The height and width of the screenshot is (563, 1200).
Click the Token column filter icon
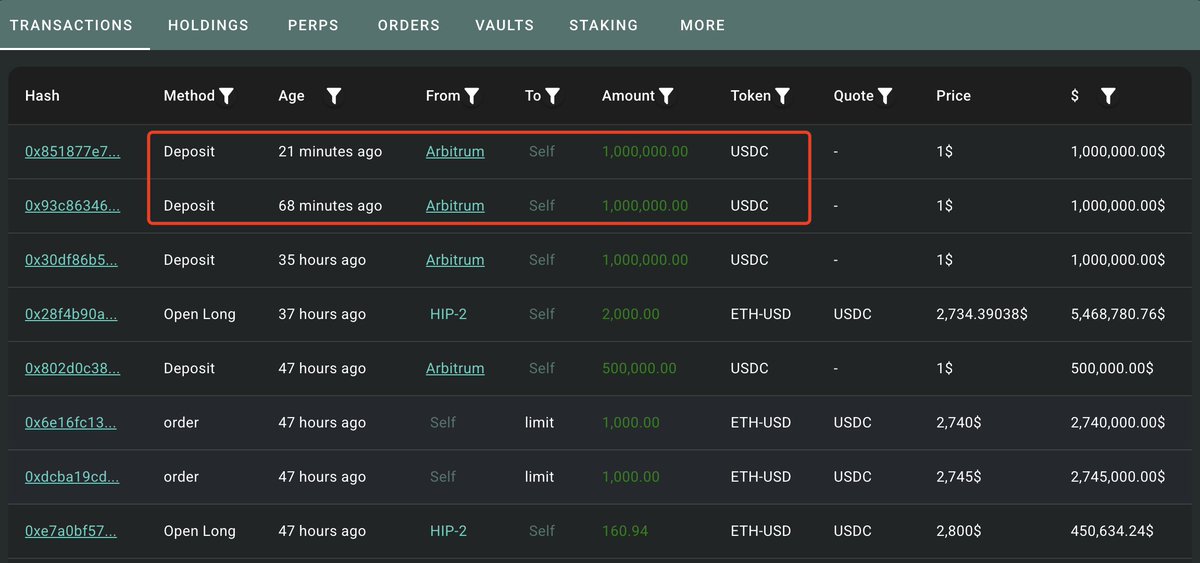[783, 96]
